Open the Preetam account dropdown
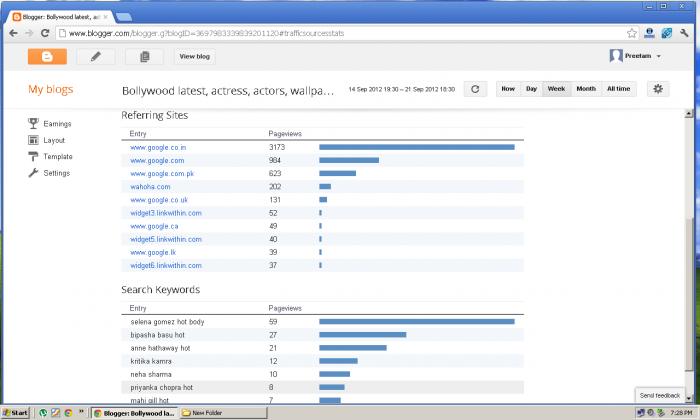 coord(635,56)
